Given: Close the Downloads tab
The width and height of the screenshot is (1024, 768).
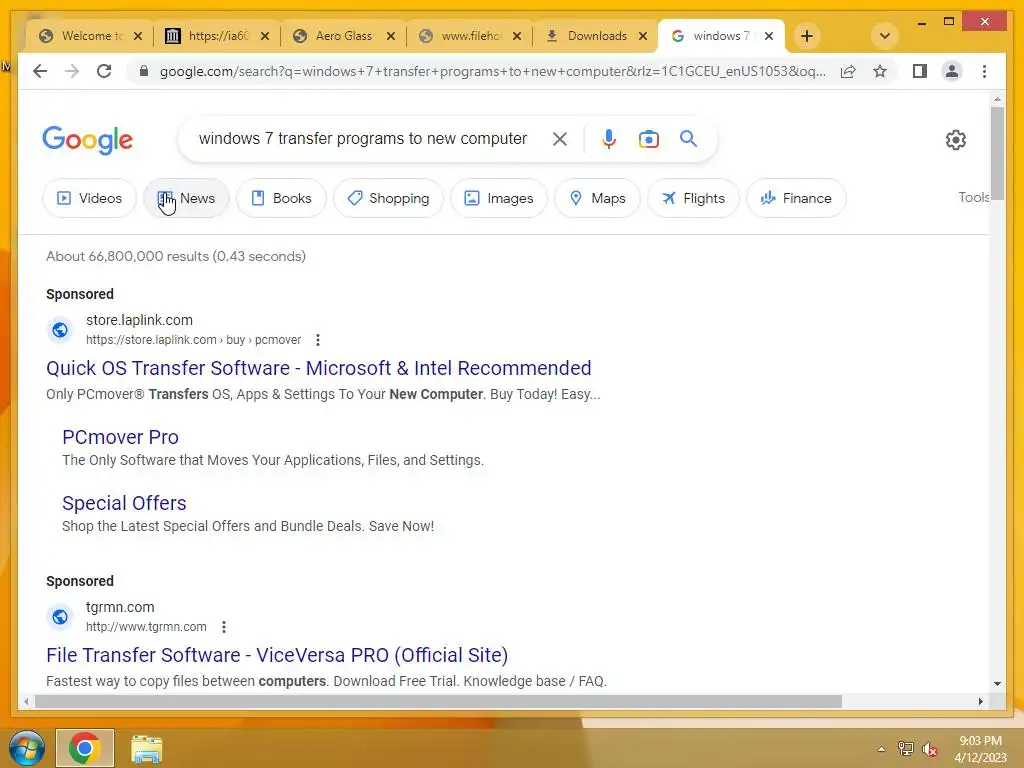Looking at the screenshot, I should tap(643, 36).
